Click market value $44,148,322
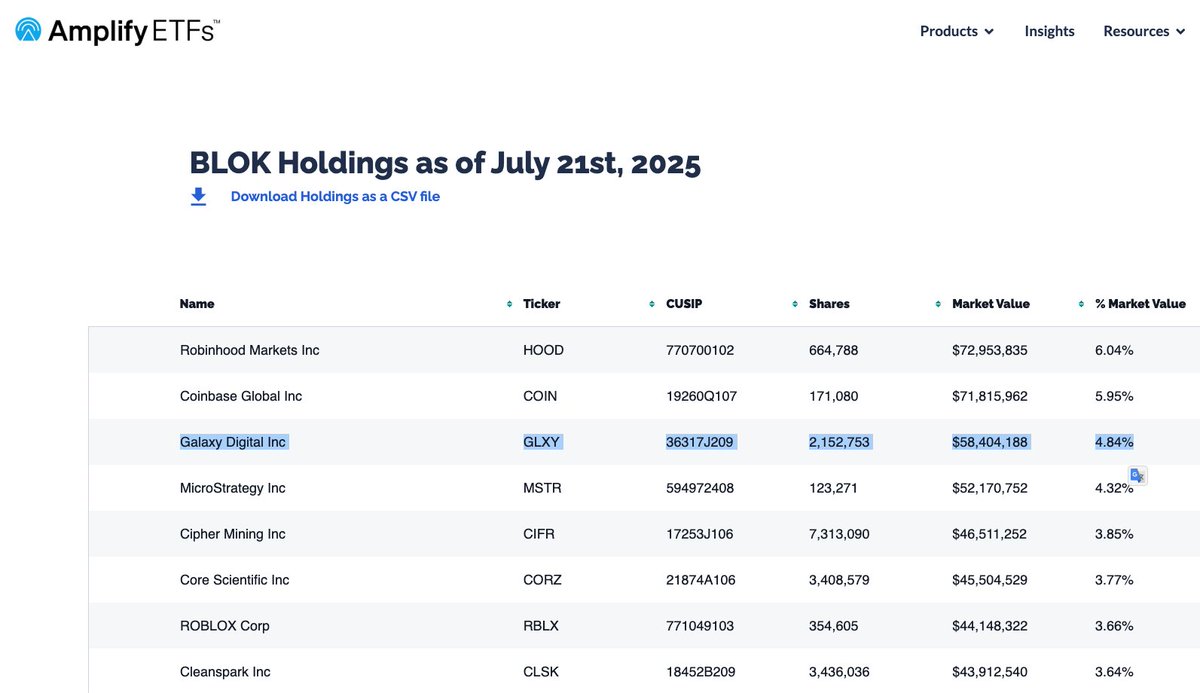 pyautogui.click(x=990, y=626)
